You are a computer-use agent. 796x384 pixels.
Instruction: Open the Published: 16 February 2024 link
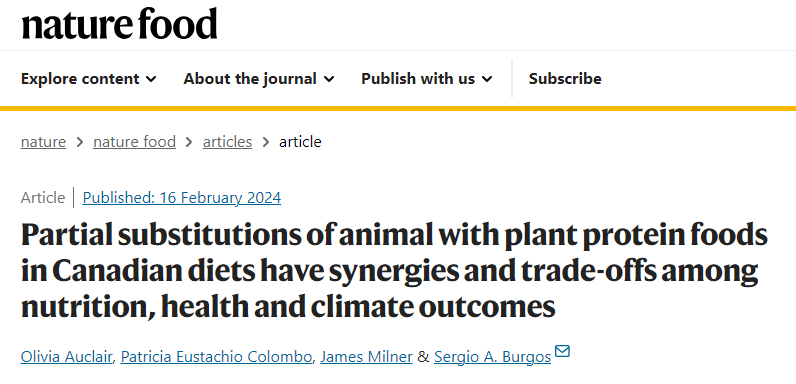tap(182, 198)
